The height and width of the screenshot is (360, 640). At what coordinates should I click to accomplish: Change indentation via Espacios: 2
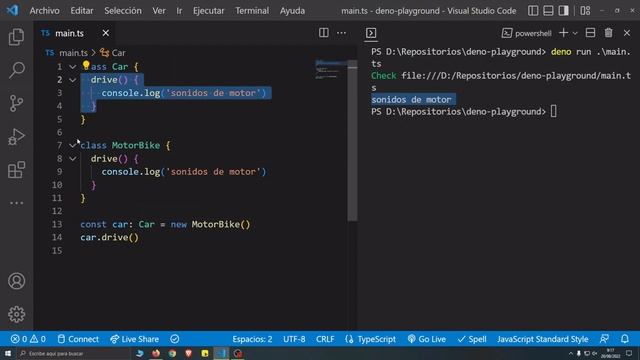tap(252, 339)
